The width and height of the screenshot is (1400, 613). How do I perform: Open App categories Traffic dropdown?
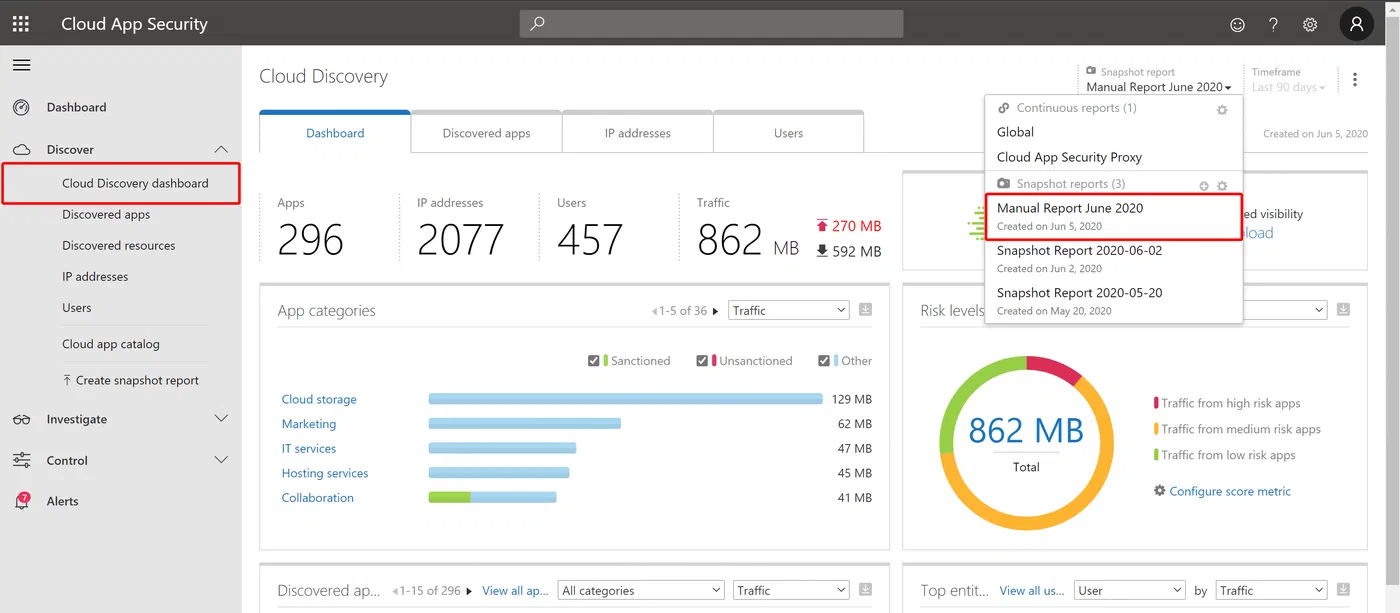click(x=789, y=311)
